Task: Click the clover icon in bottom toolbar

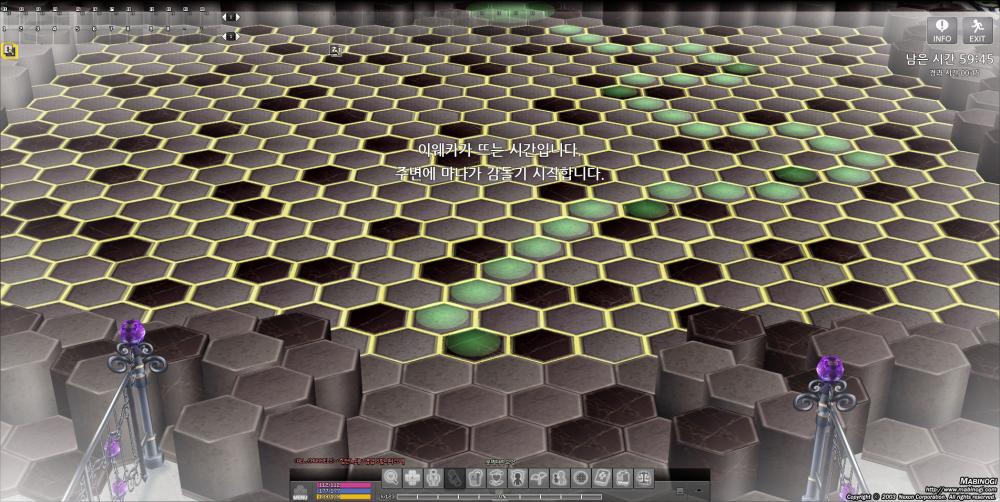Action: point(412,478)
